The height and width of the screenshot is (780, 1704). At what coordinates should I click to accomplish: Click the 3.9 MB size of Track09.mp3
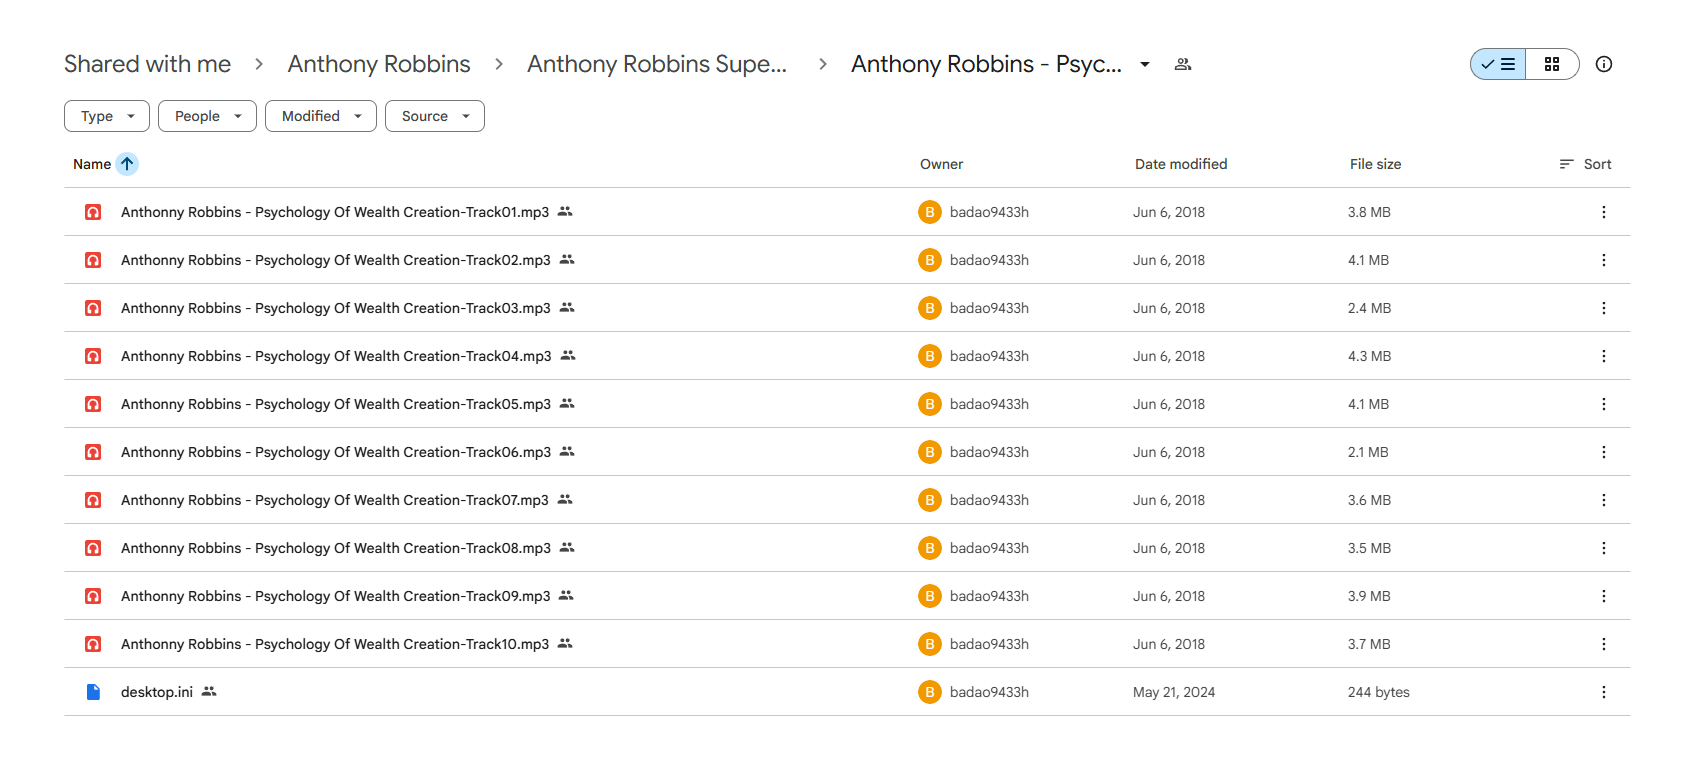pos(1369,596)
